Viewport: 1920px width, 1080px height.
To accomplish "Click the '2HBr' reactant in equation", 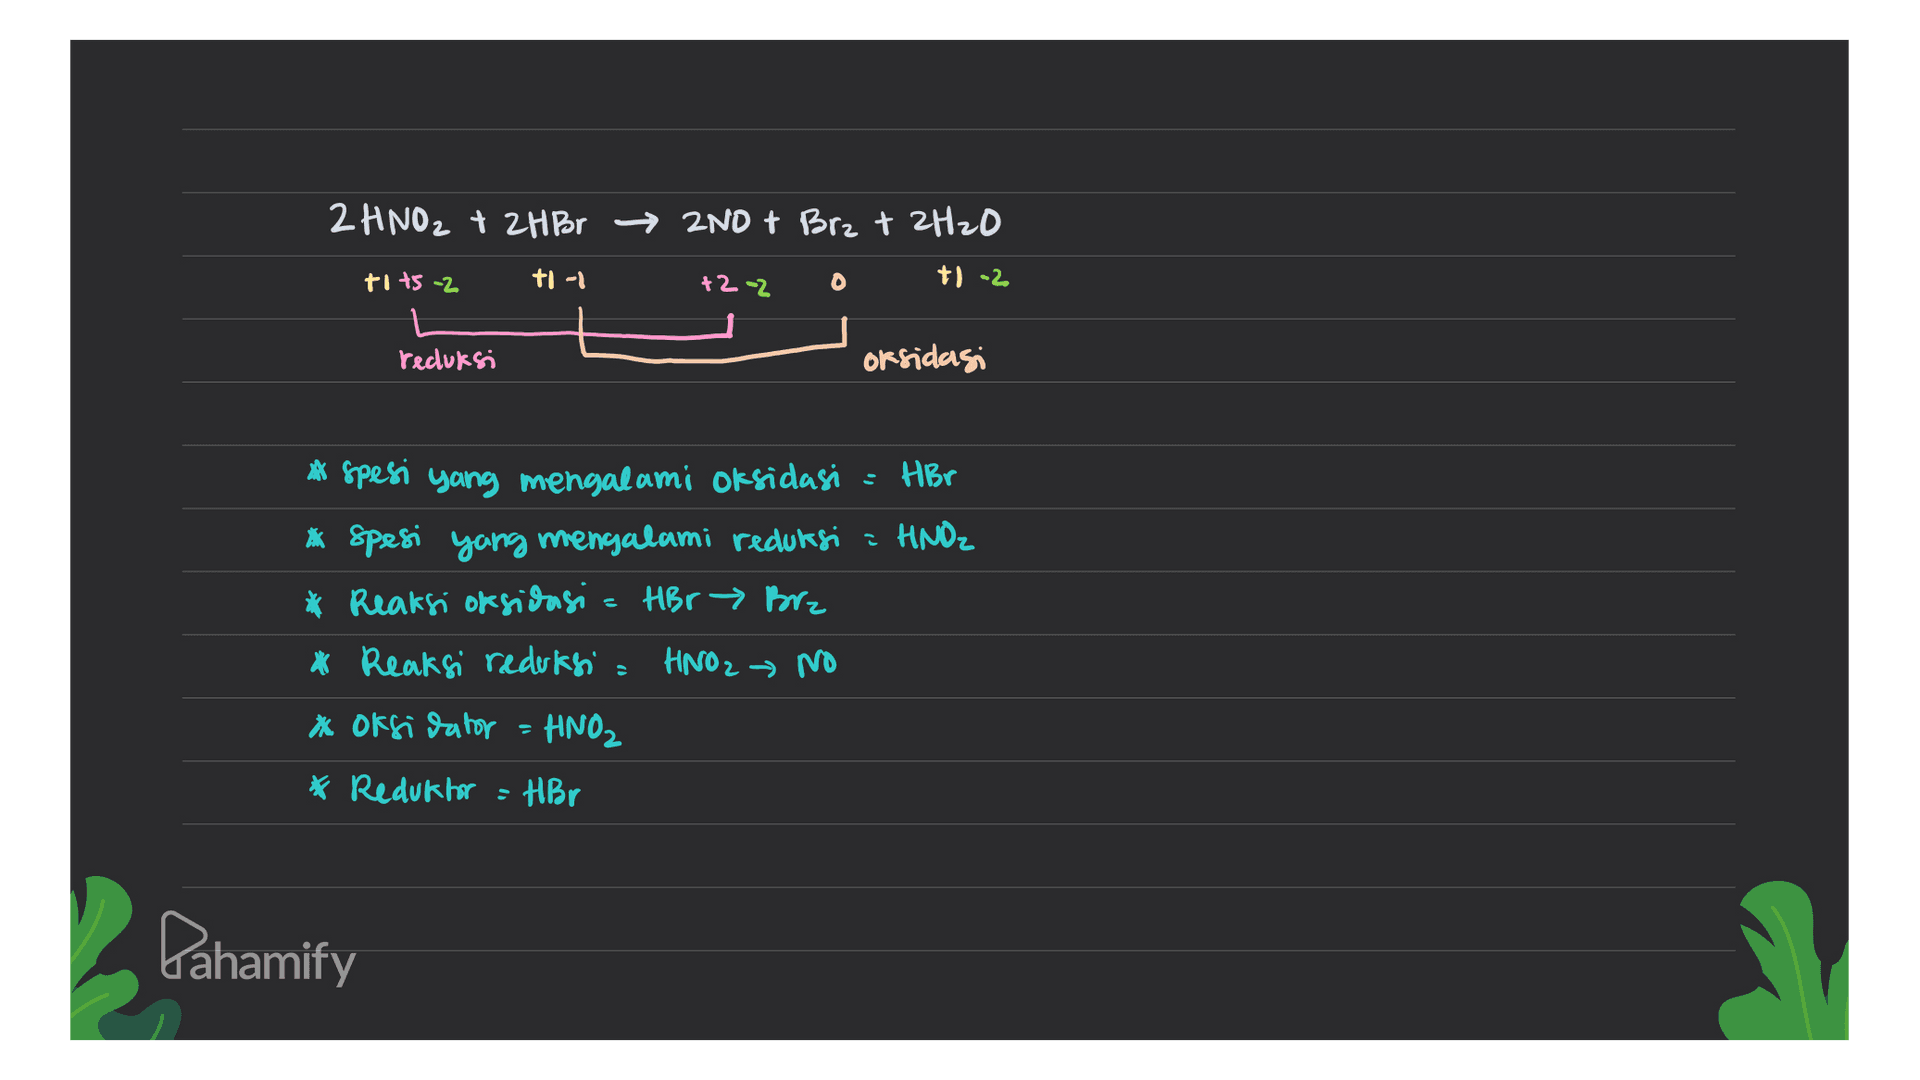I will pos(545,223).
